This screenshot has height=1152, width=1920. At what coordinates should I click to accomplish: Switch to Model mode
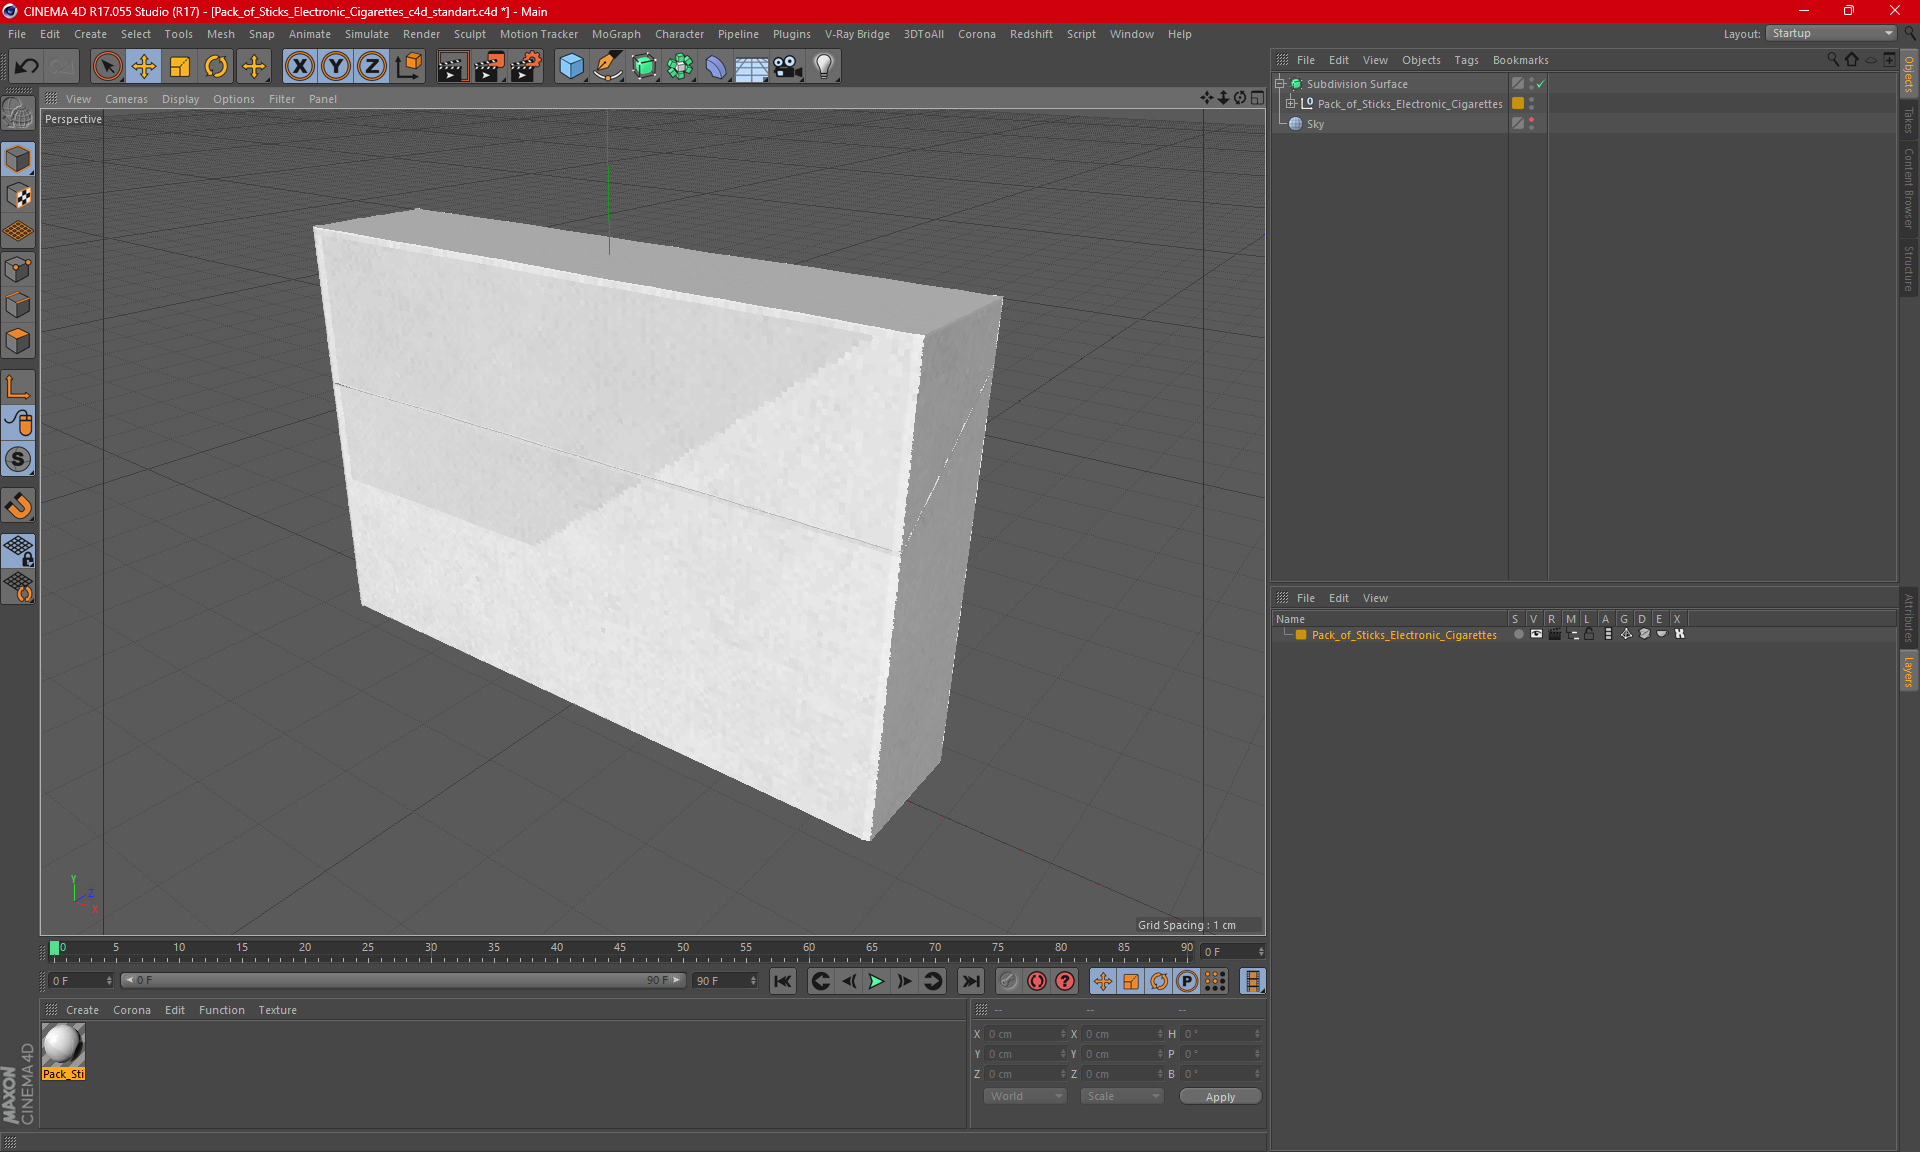click(18, 160)
